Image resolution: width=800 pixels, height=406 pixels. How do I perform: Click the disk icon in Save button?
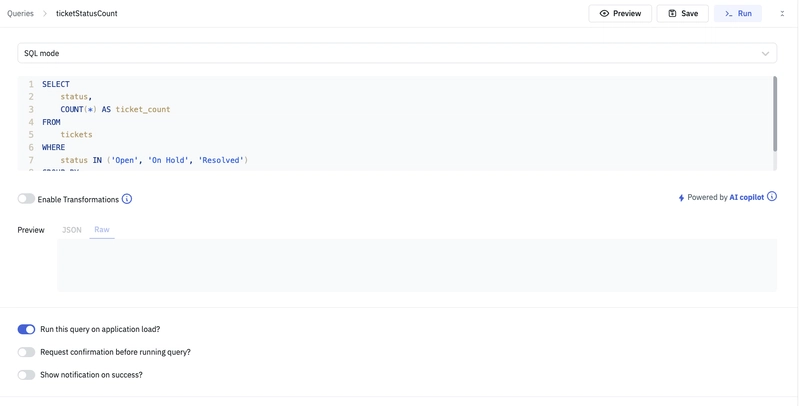672,14
